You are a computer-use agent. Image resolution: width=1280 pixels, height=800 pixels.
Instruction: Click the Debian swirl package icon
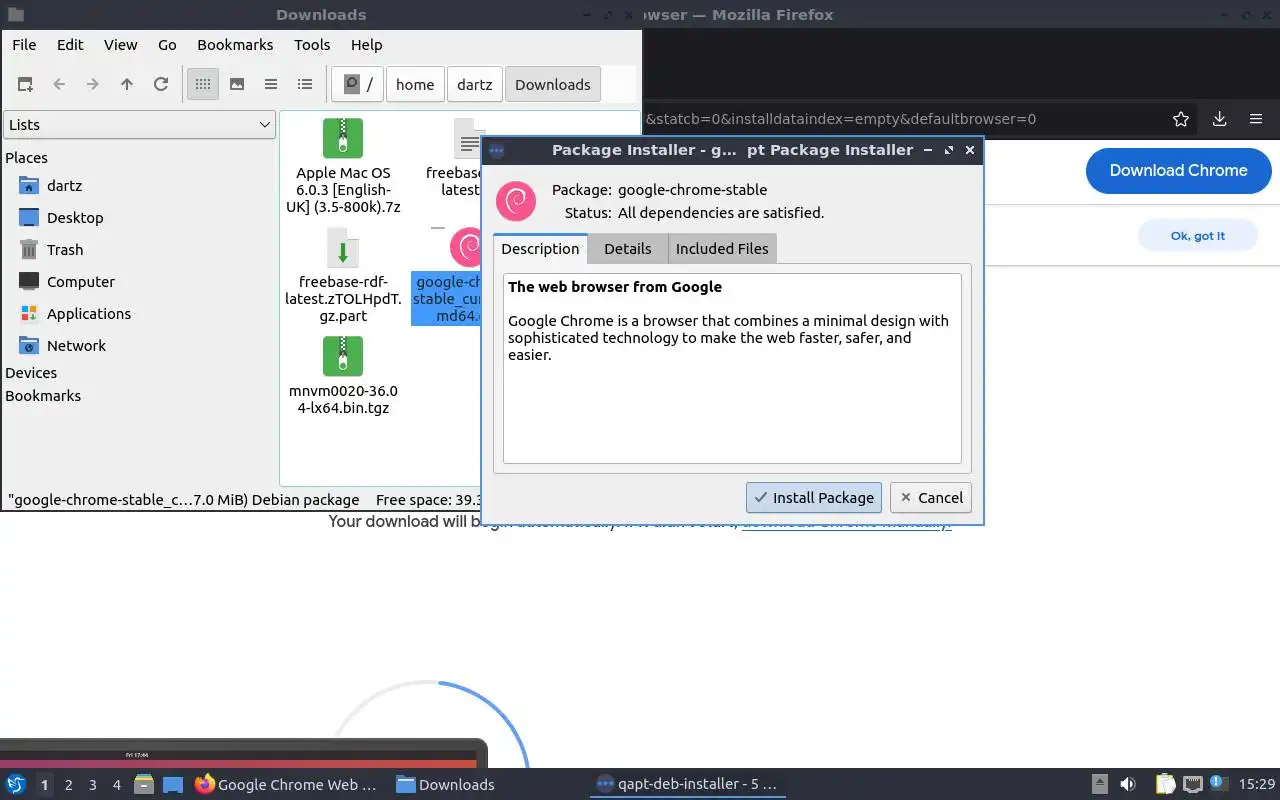(x=516, y=201)
